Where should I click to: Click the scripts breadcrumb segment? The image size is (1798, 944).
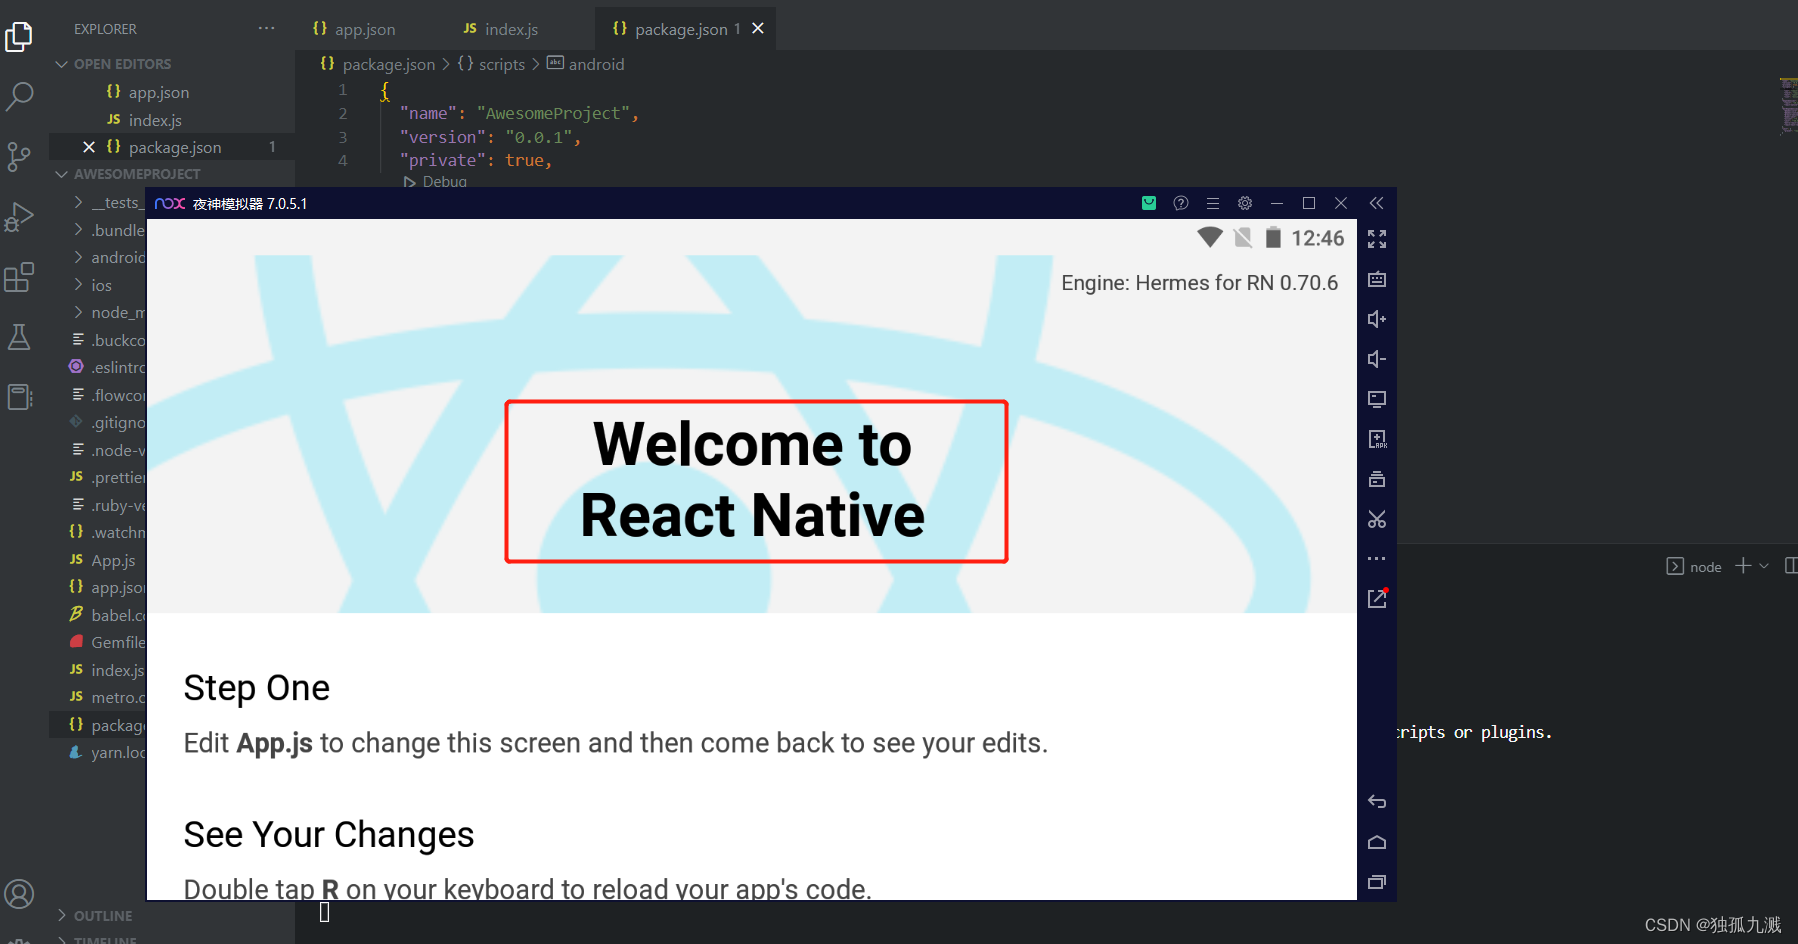491,64
